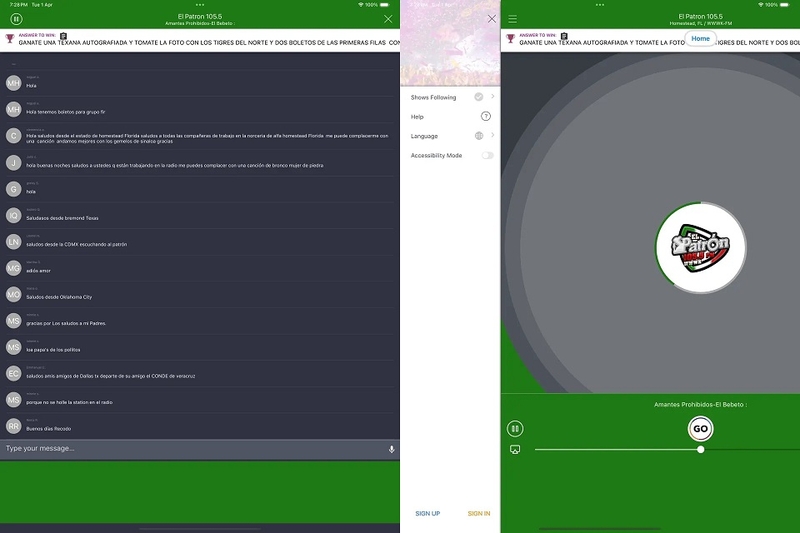
Task: Tap the SIGN IN link
Action: tap(479, 514)
